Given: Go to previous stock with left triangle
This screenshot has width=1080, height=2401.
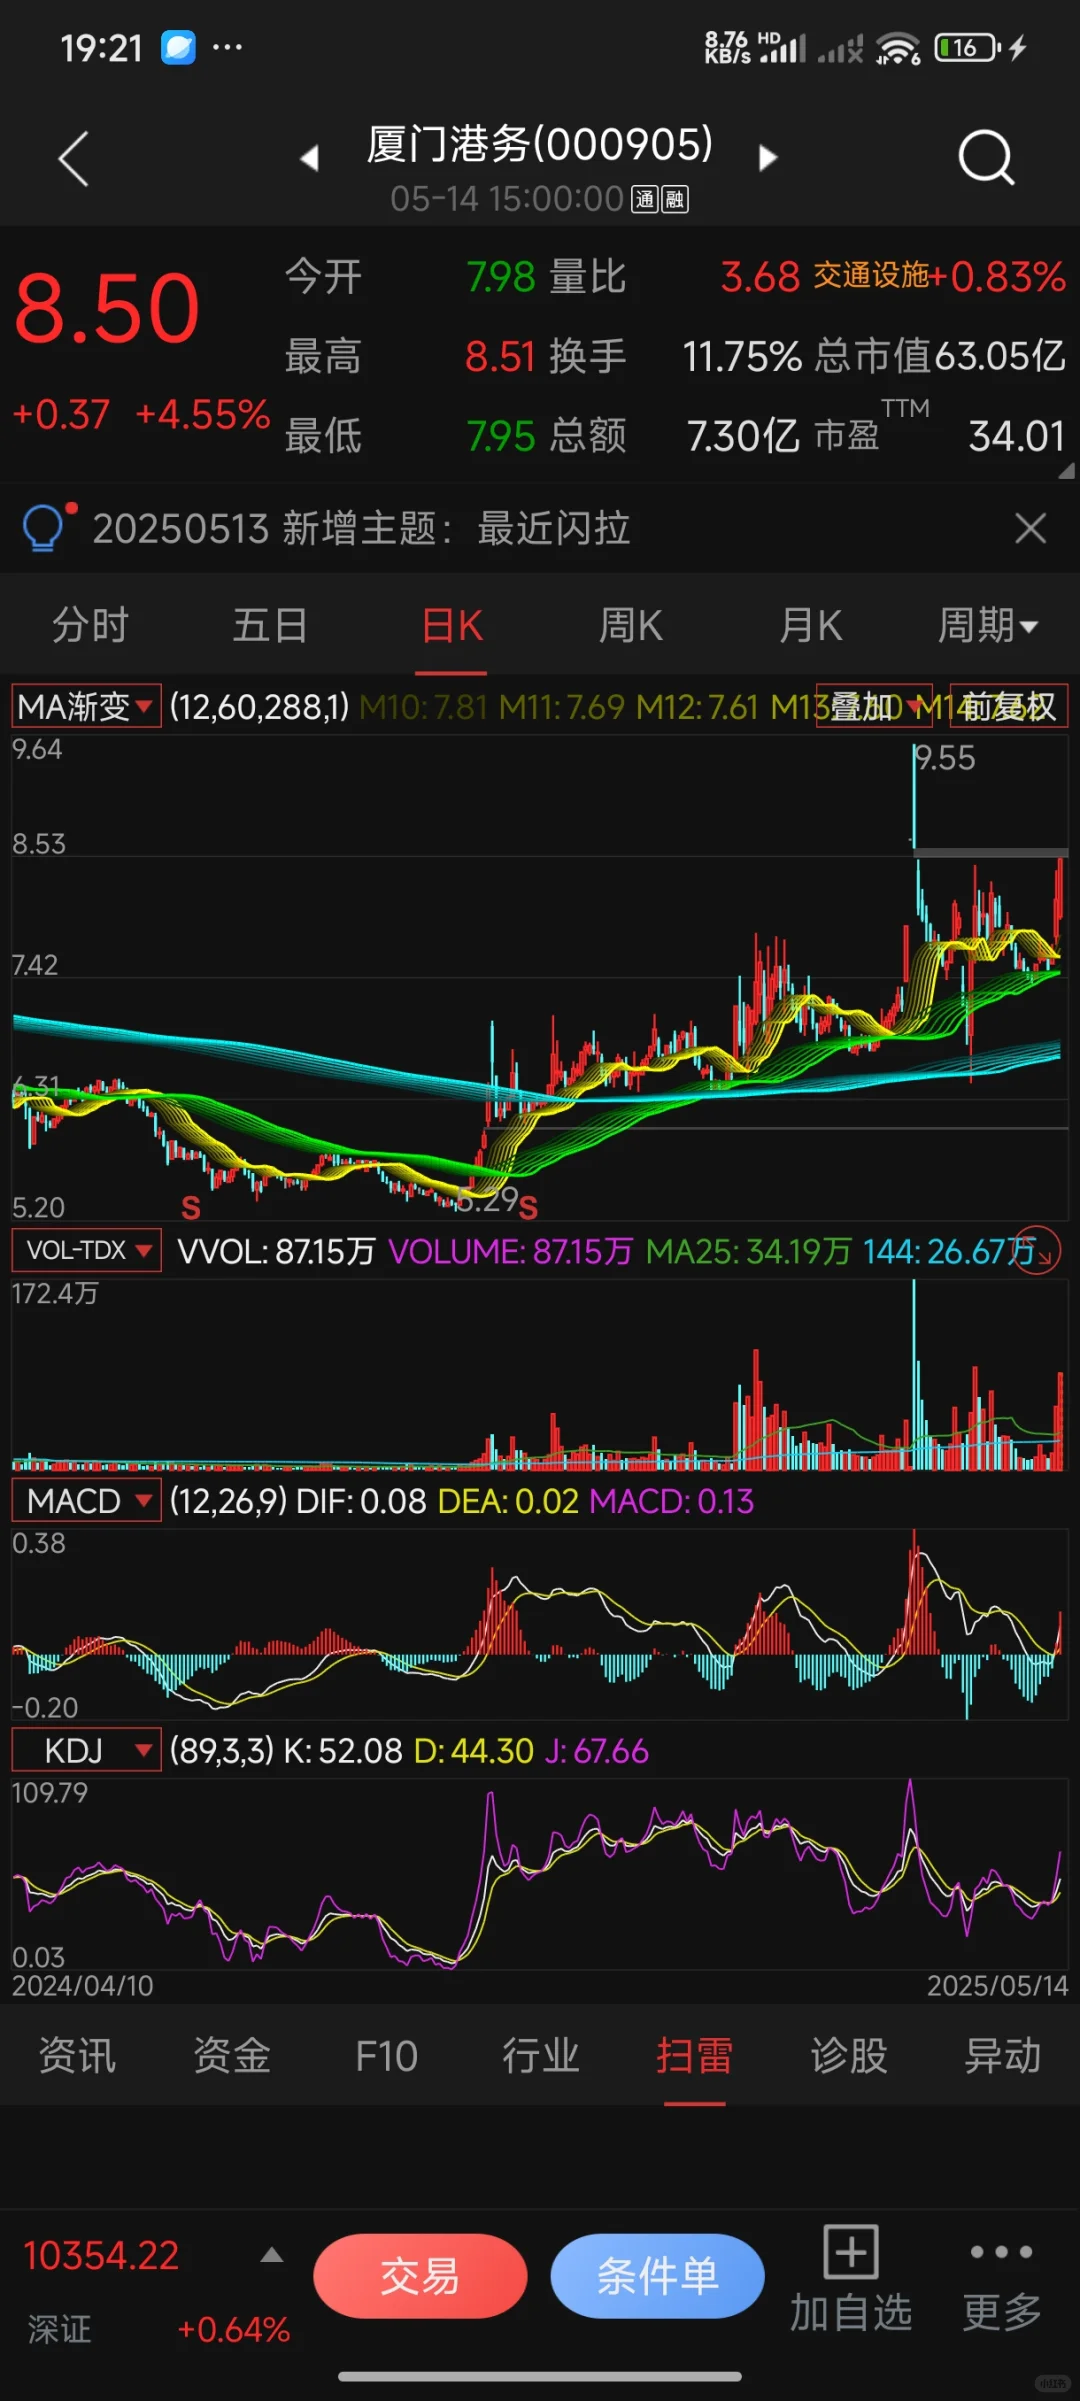Looking at the screenshot, I should (x=310, y=157).
